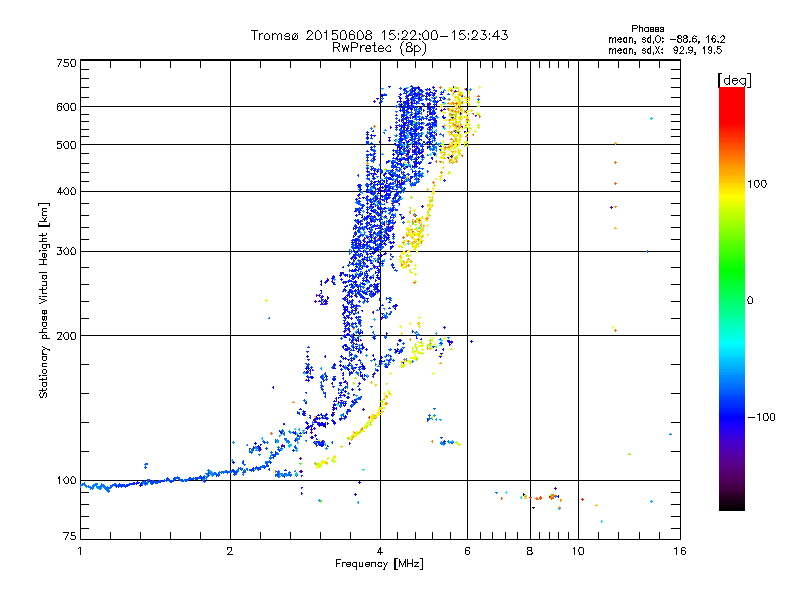Screen dimensions: 800x600
Task: Click the x-axis tick label '8'
Action: pyautogui.click(x=530, y=551)
